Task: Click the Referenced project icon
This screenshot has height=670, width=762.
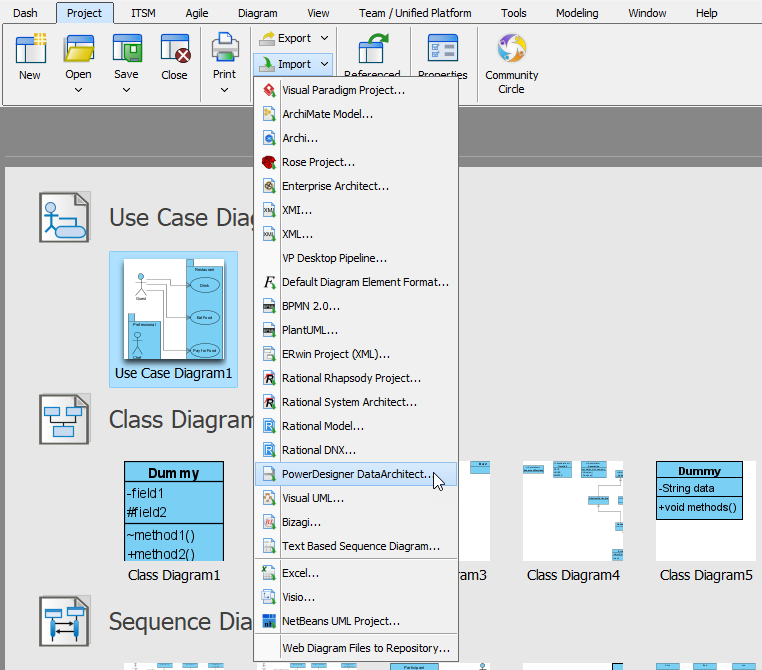Action: point(373,48)
